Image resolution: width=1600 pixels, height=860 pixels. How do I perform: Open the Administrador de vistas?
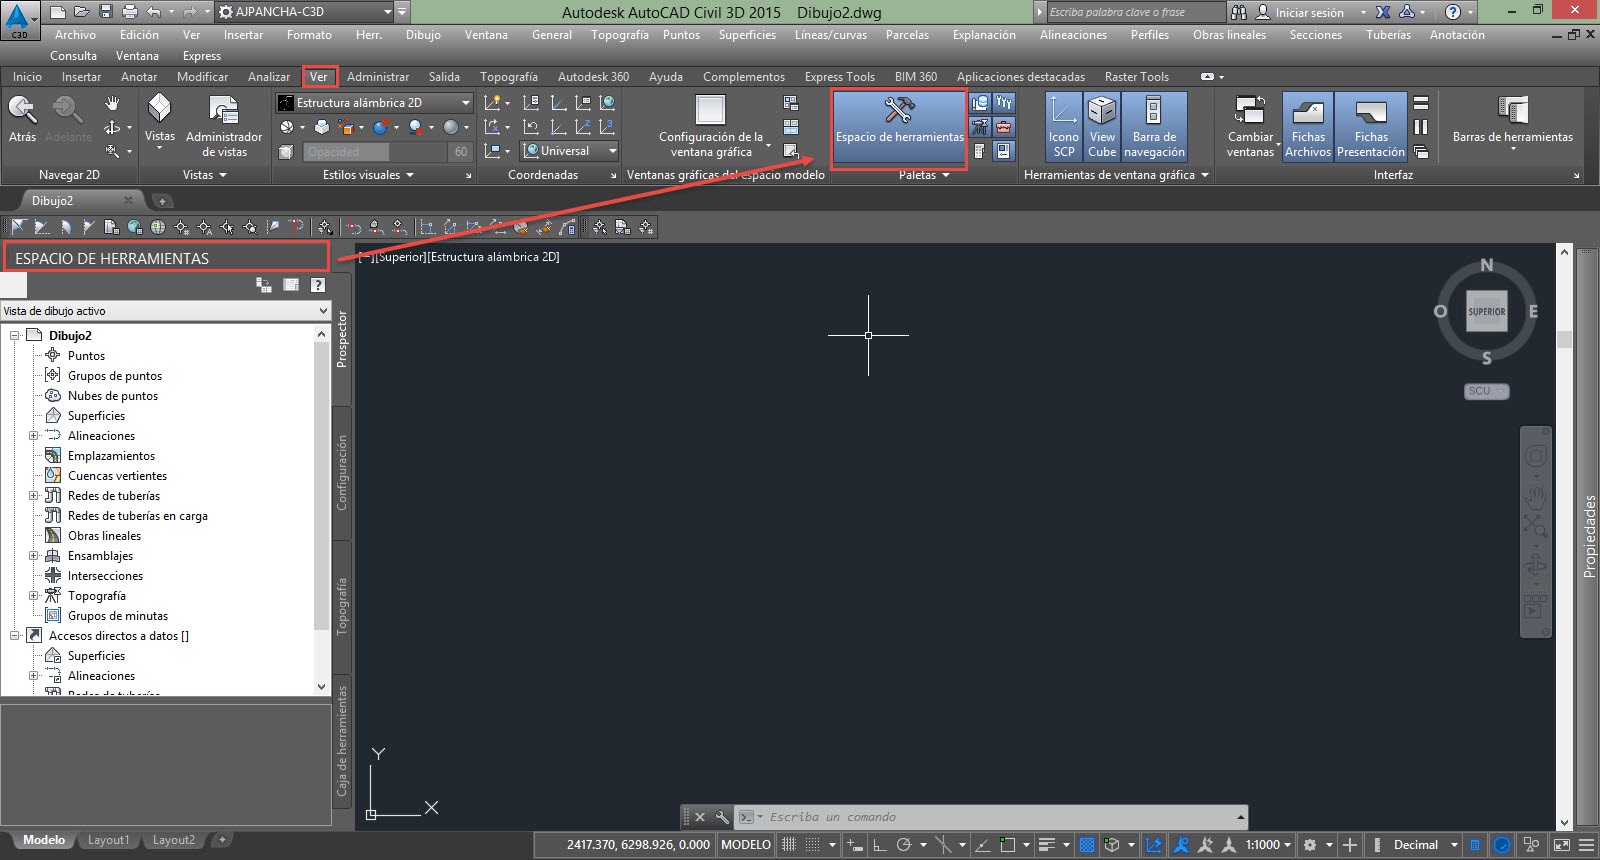point(224,128)
